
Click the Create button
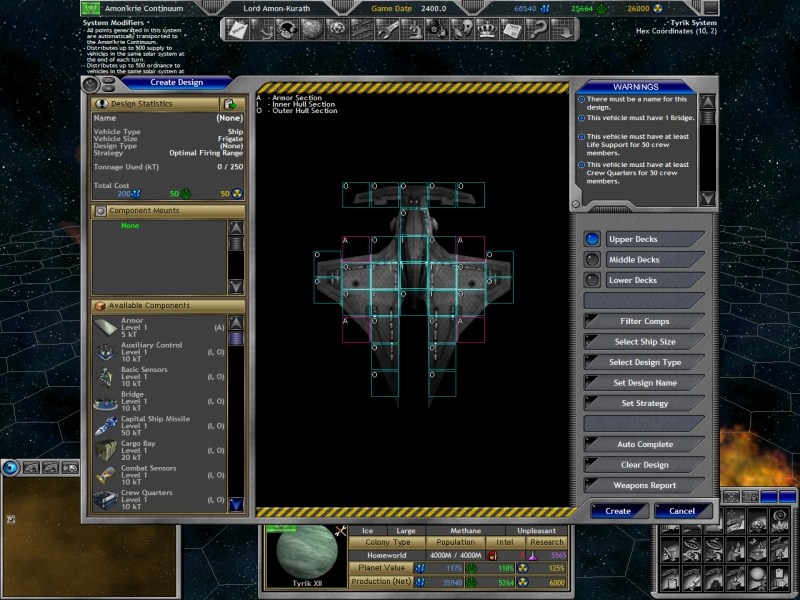(x=618, y=511)
